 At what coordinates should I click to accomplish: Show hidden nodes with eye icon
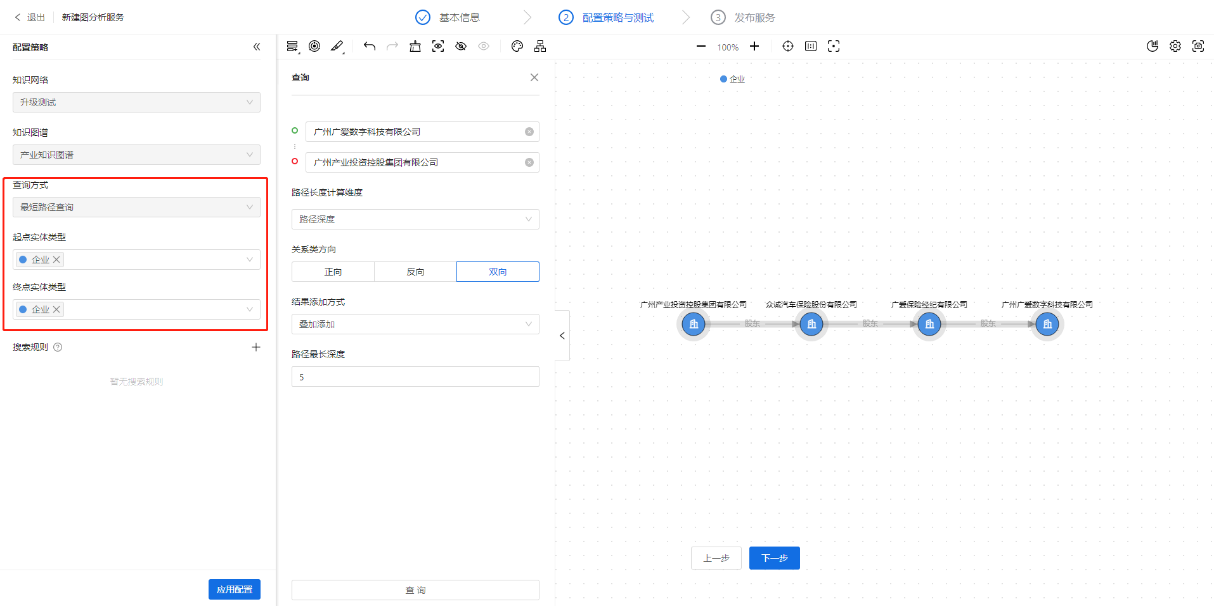484,46
